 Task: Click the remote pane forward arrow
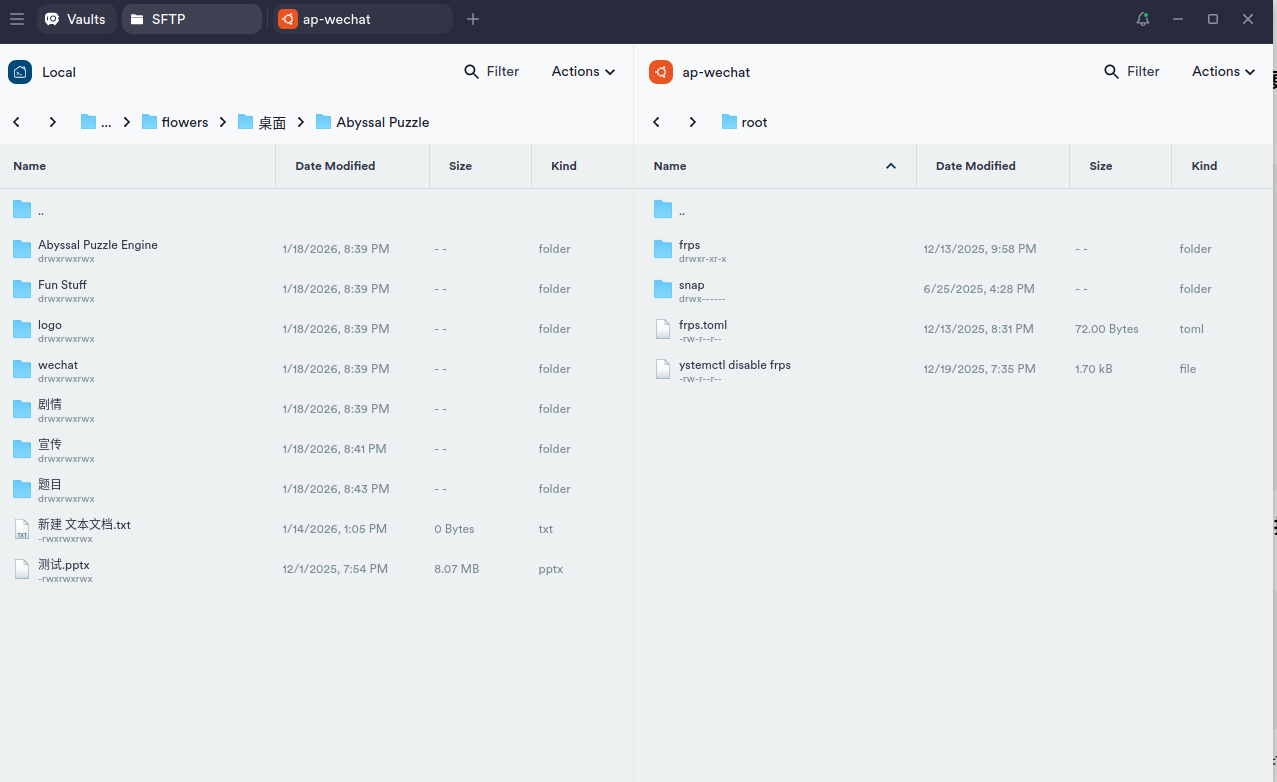[692, 122]
